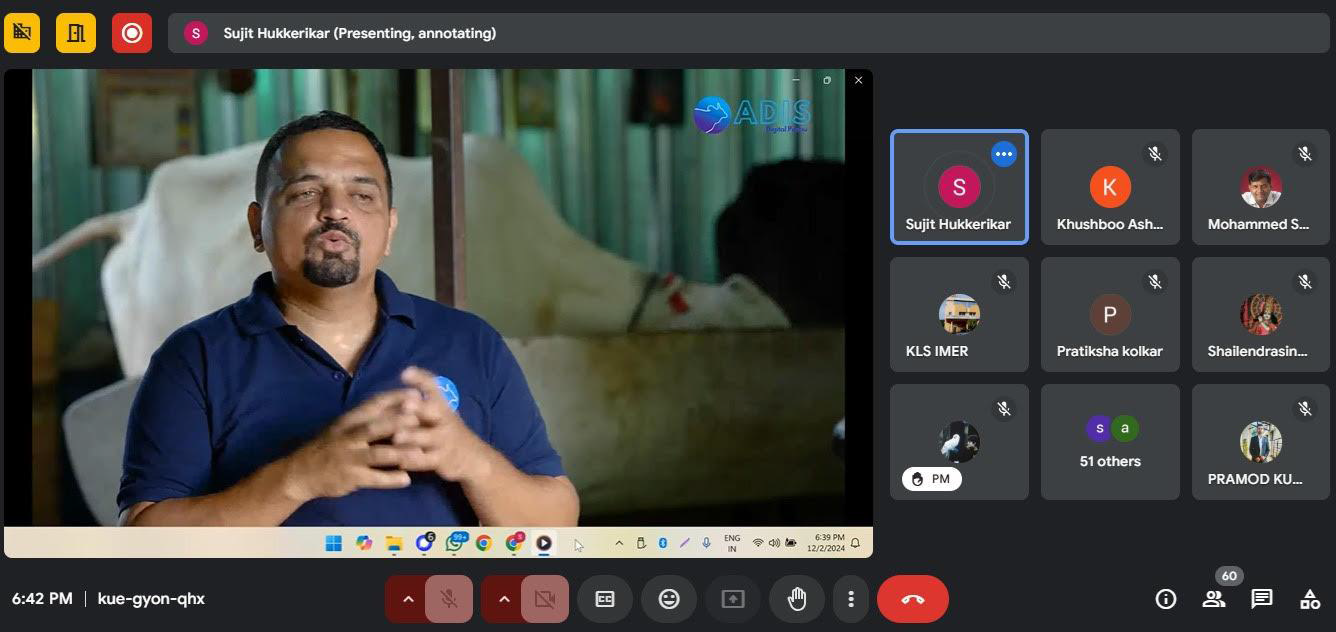
Task: Click the Windows Start button in shared taskbar
Action: 334,543
